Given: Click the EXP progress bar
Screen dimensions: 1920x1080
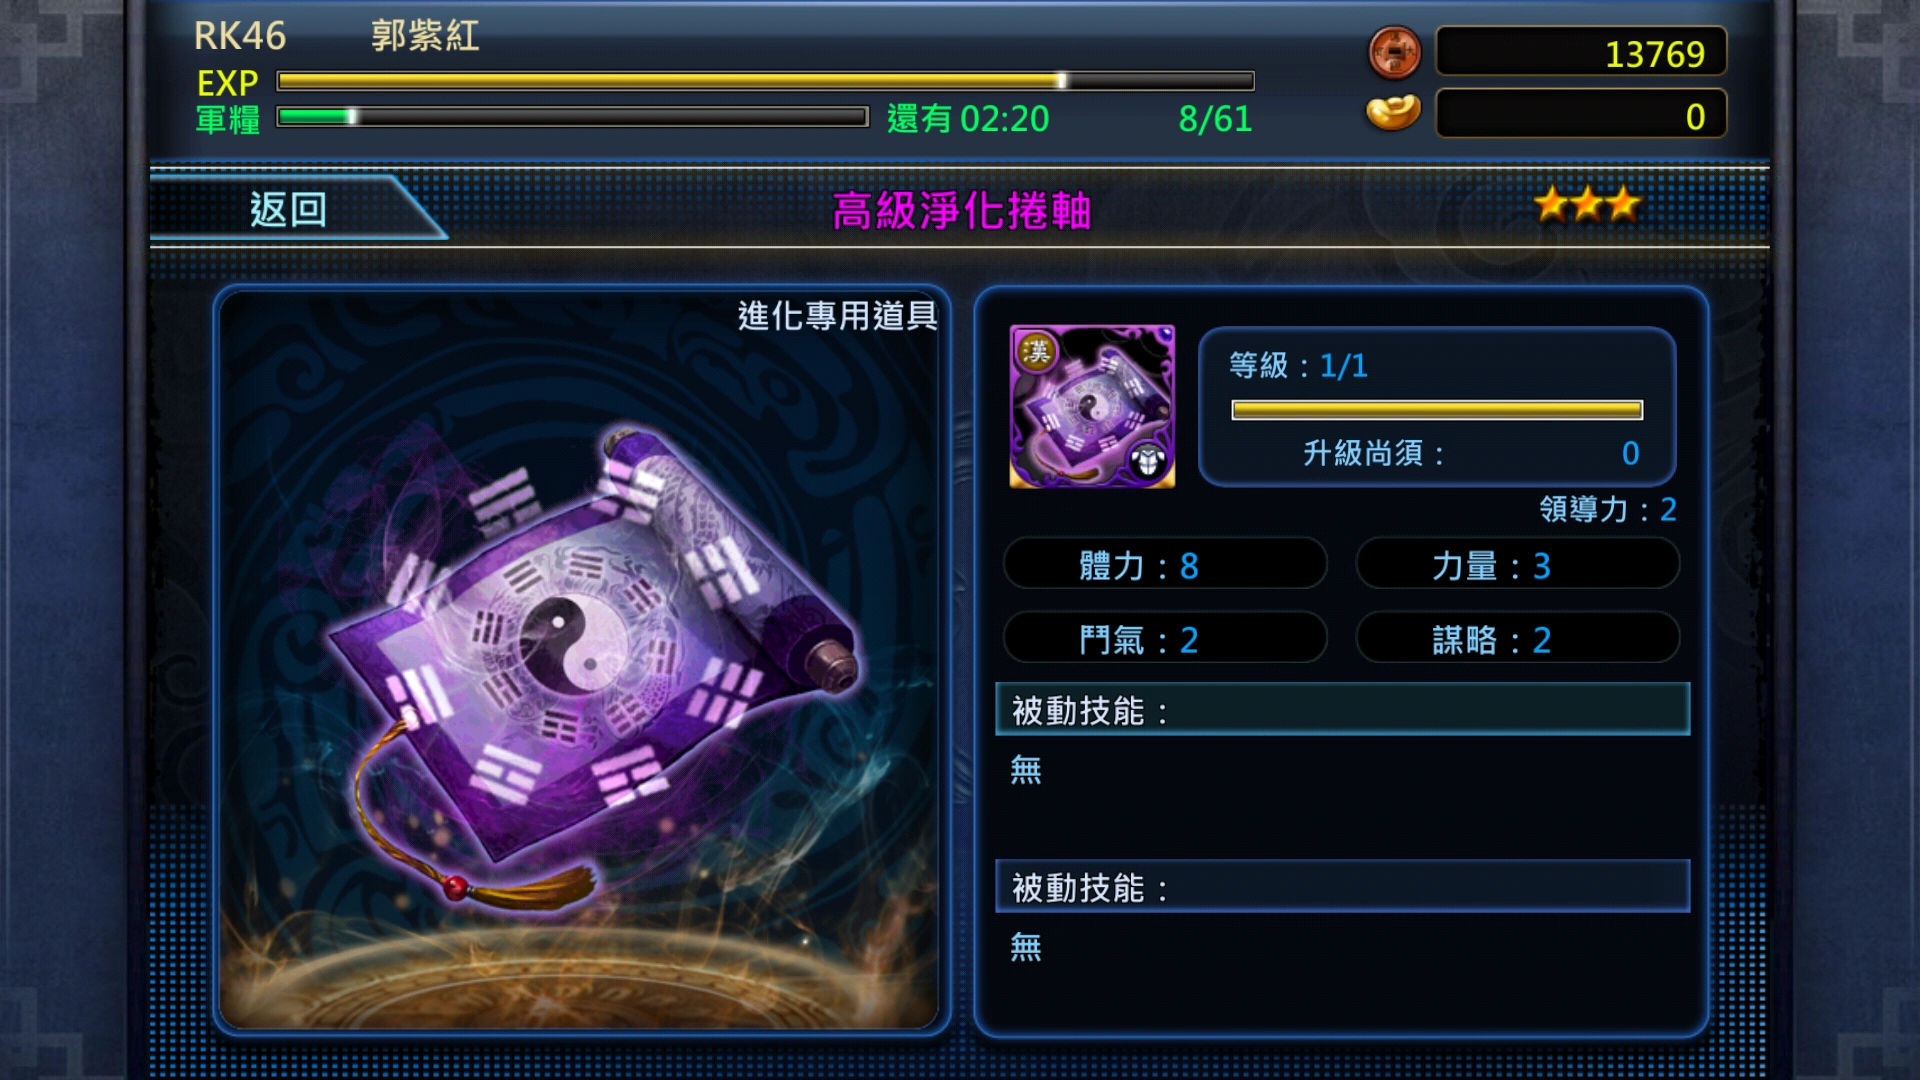Looking at the screenshot, I should pyautogui.click(x=766, y=81).
